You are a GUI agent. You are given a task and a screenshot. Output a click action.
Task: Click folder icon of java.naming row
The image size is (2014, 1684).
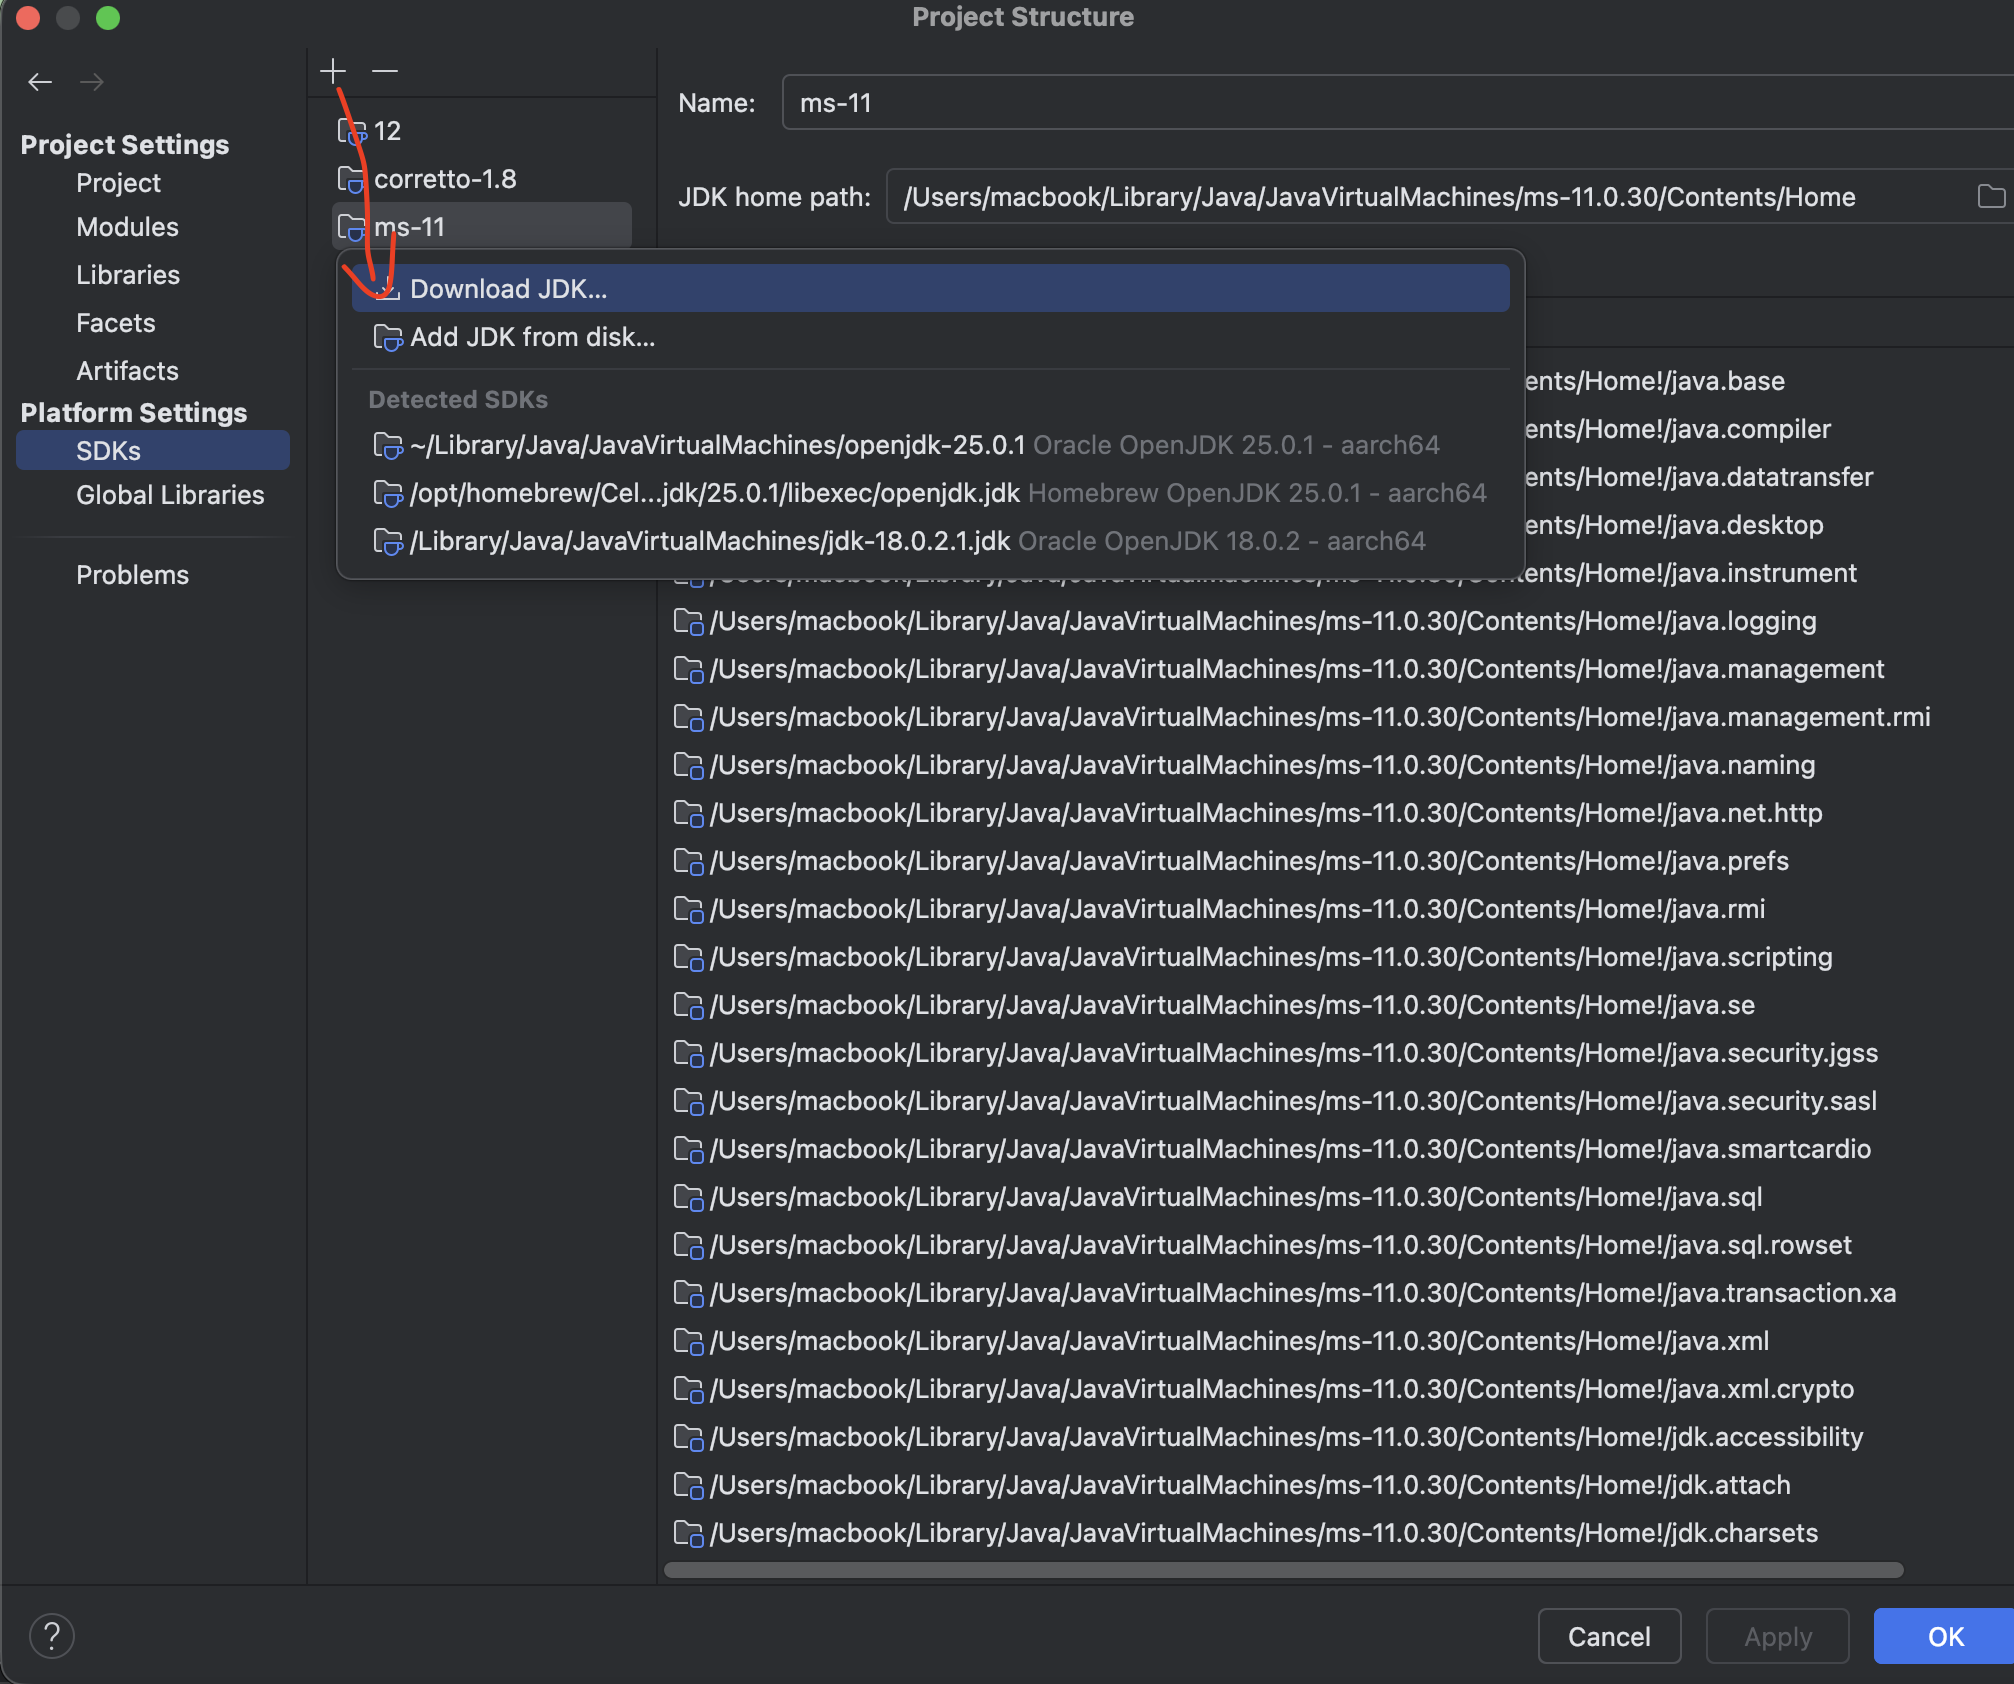coord(688,766)
